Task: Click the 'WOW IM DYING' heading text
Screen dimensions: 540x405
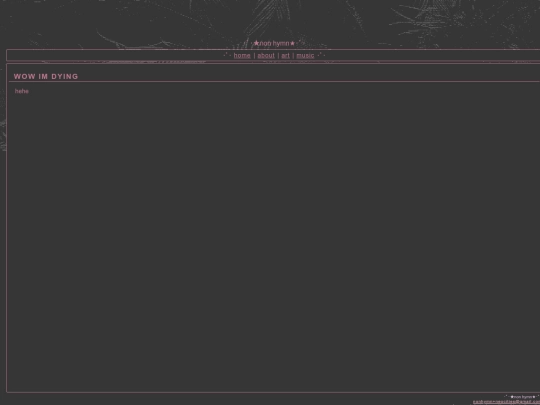Action: [46, 76]
